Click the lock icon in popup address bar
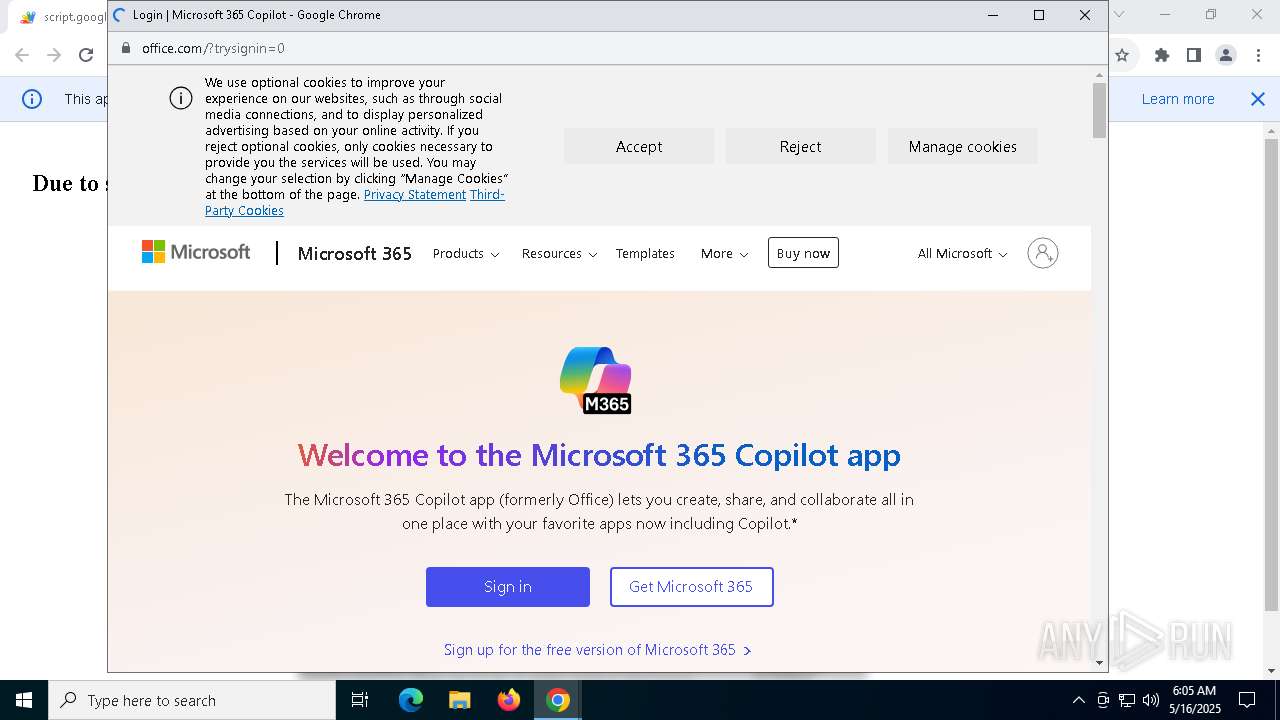The height and width of the screenshot is (720, 1280). (126, 48)
